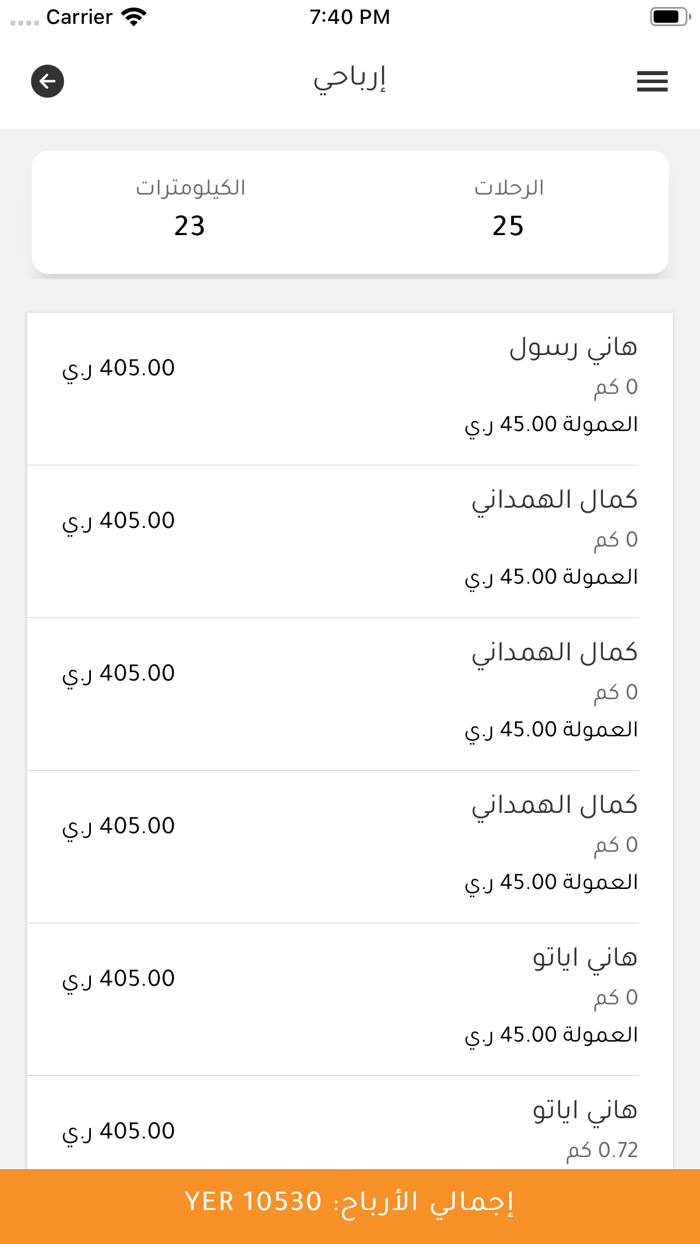
Task: Select the trip showing 0.72 كم distance
Action: pos(350,1120)
